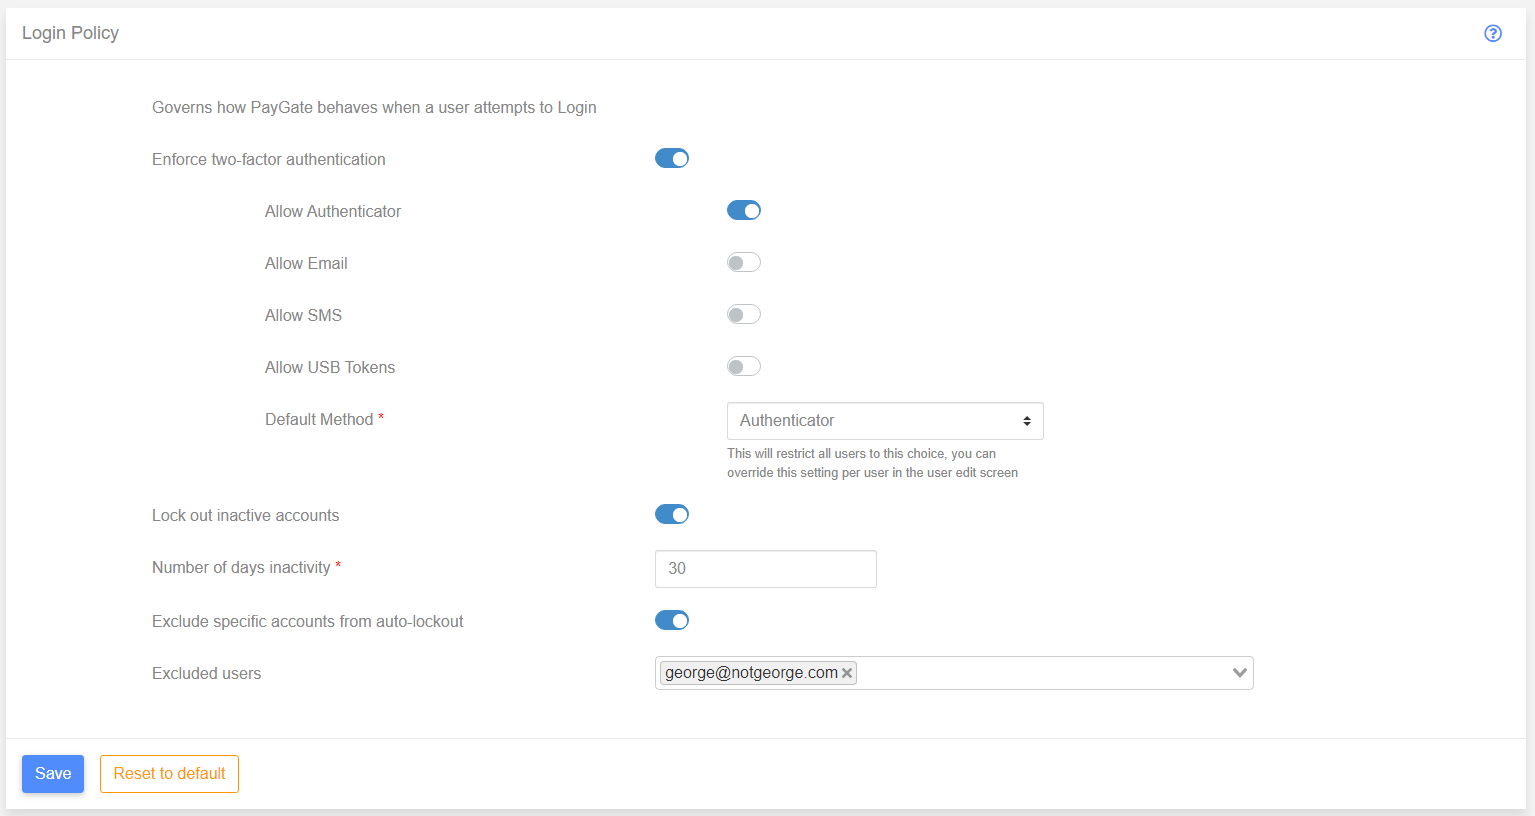Save the login policy settings
Viewport: 1535px width, 816px height.
coord(53,774)
